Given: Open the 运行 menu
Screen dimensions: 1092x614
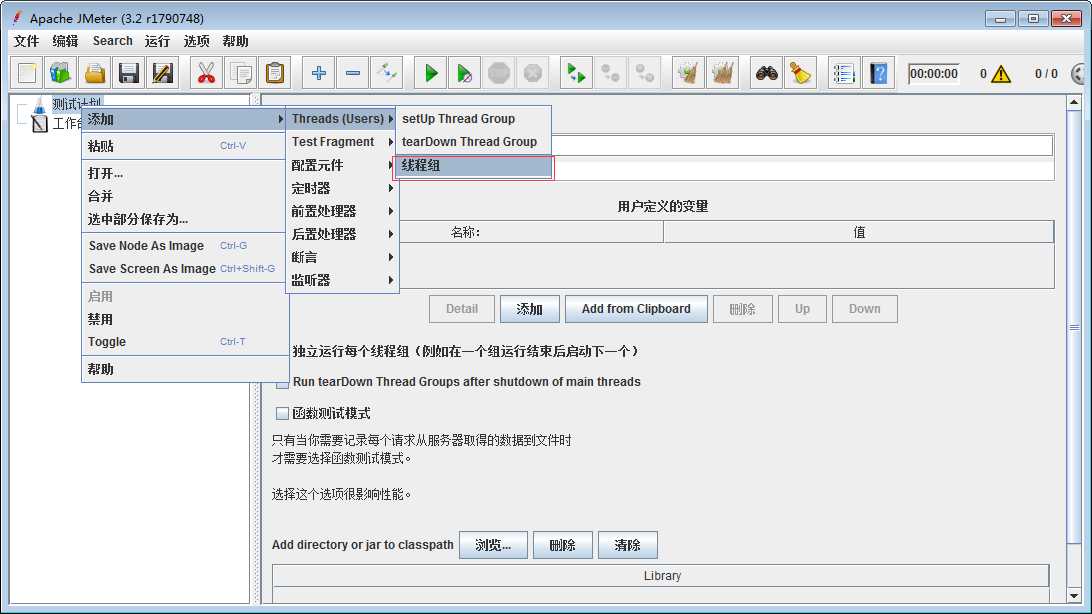Looking at the screenshot, I should [x=157, y=41].
